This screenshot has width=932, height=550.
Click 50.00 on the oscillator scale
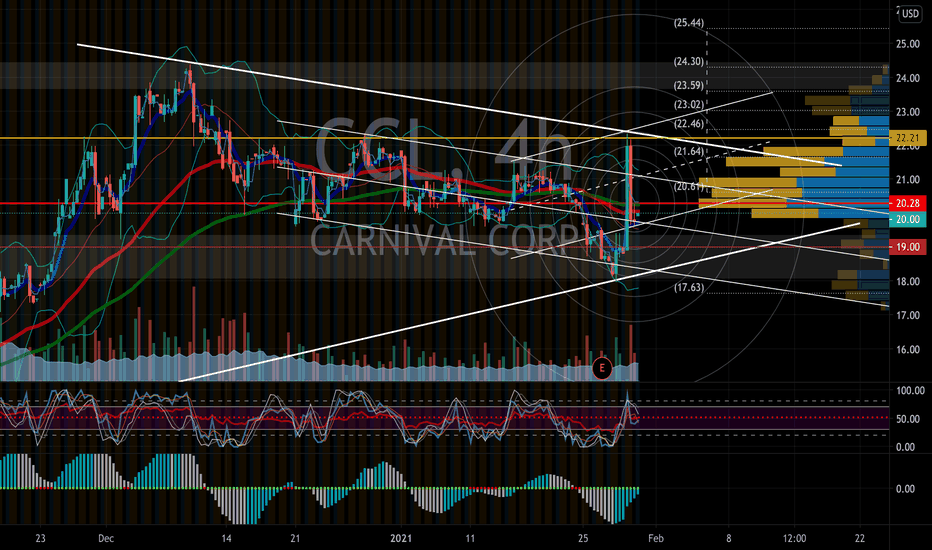pyautogui.click(x=908, y=419)
